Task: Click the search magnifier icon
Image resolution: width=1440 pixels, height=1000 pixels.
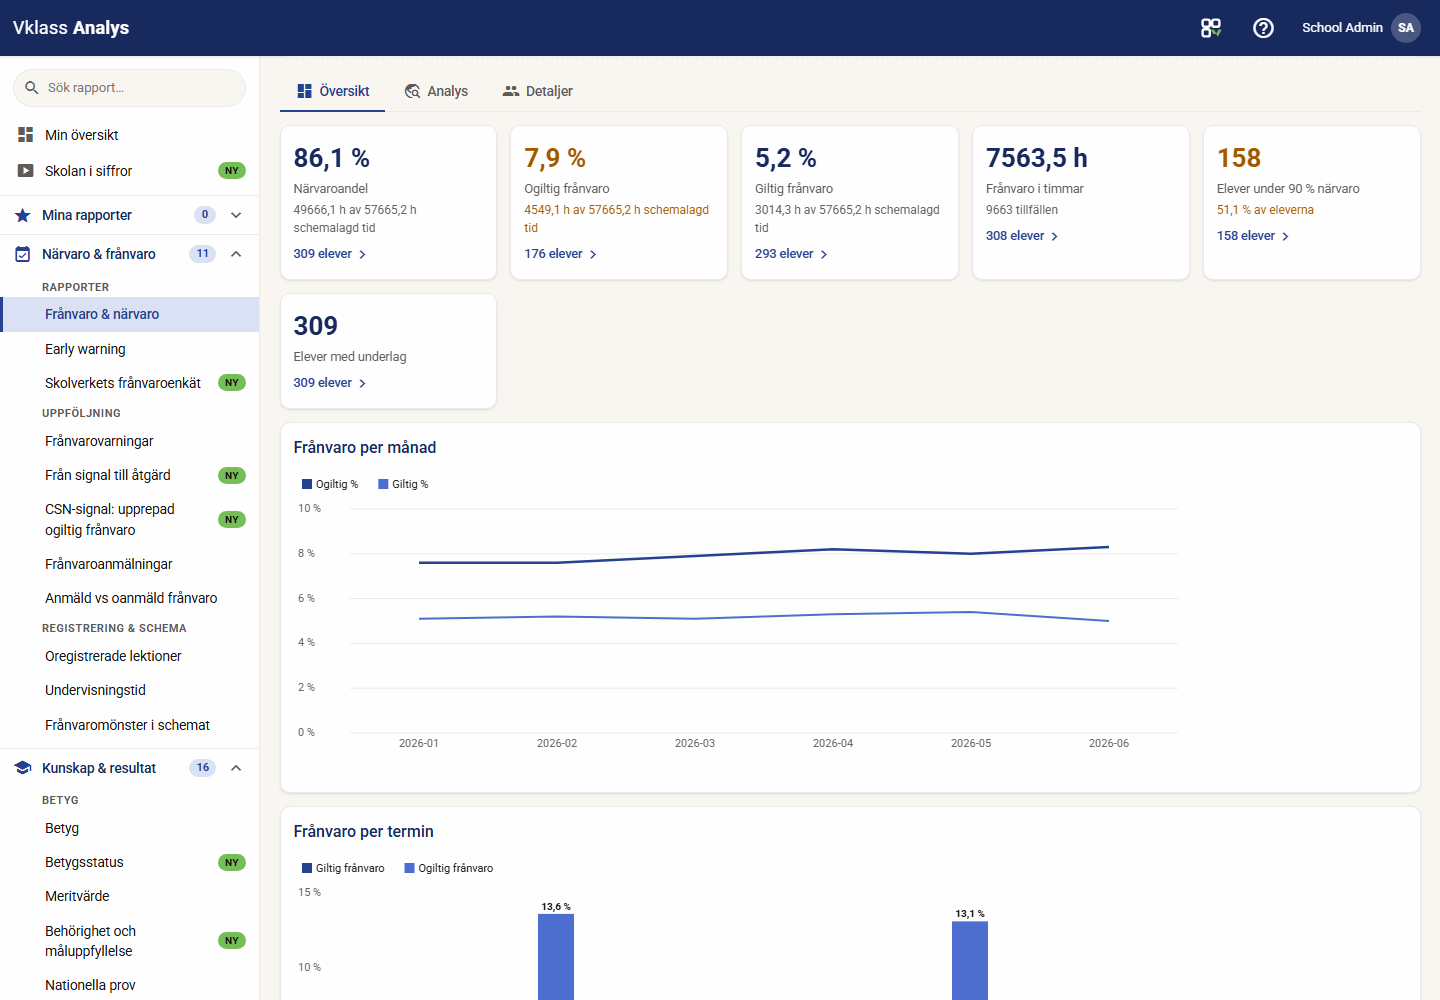Action: point(32,88)
